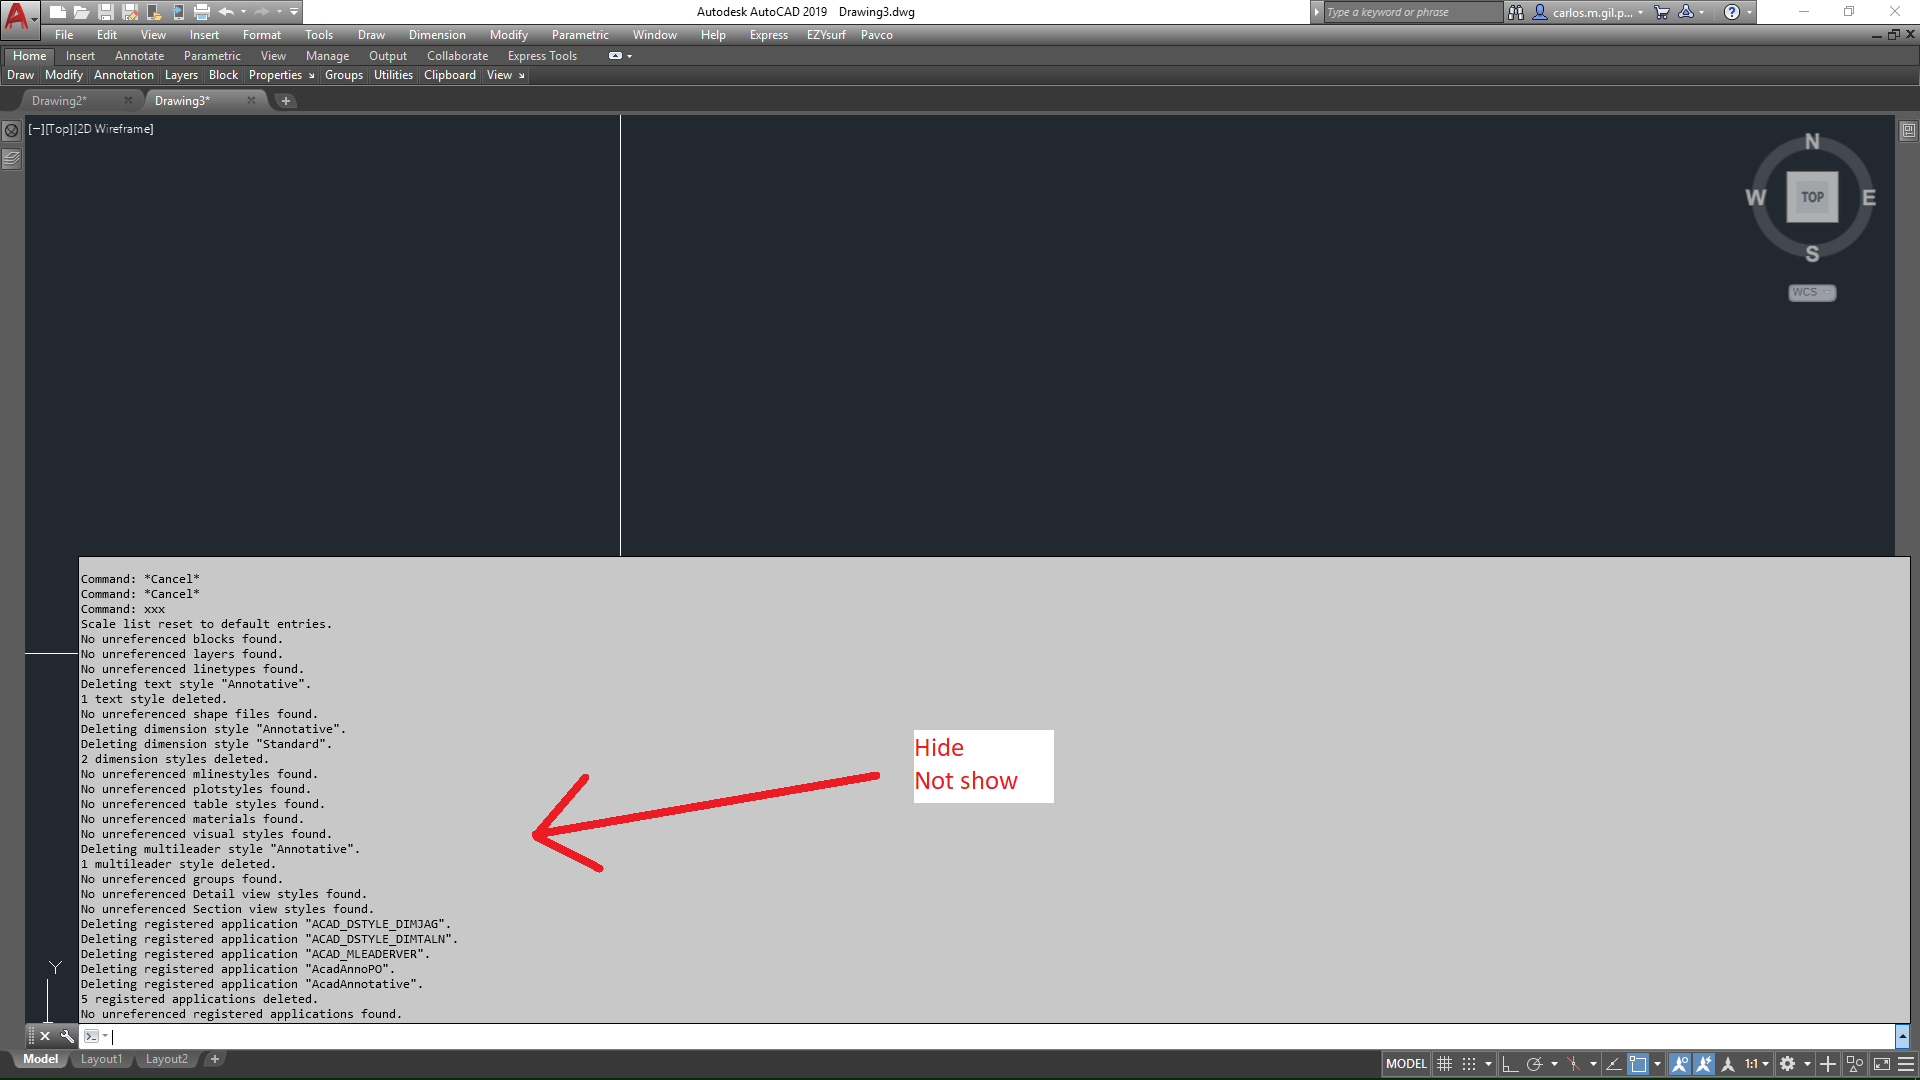Open the WCS dropdown below the ViewCube
This screenshot has height=1080, width=1920.
pos(1811,292)
